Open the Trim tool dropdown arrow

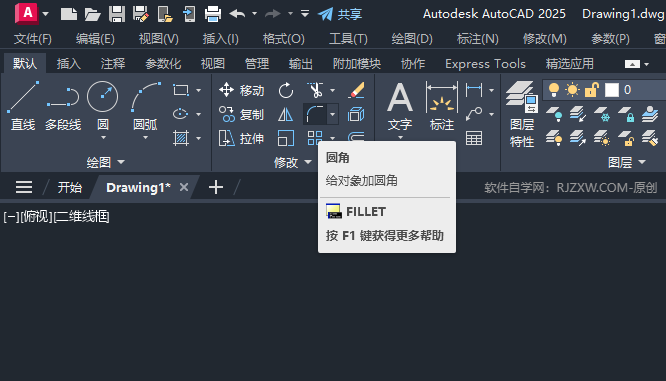point(333,90)
